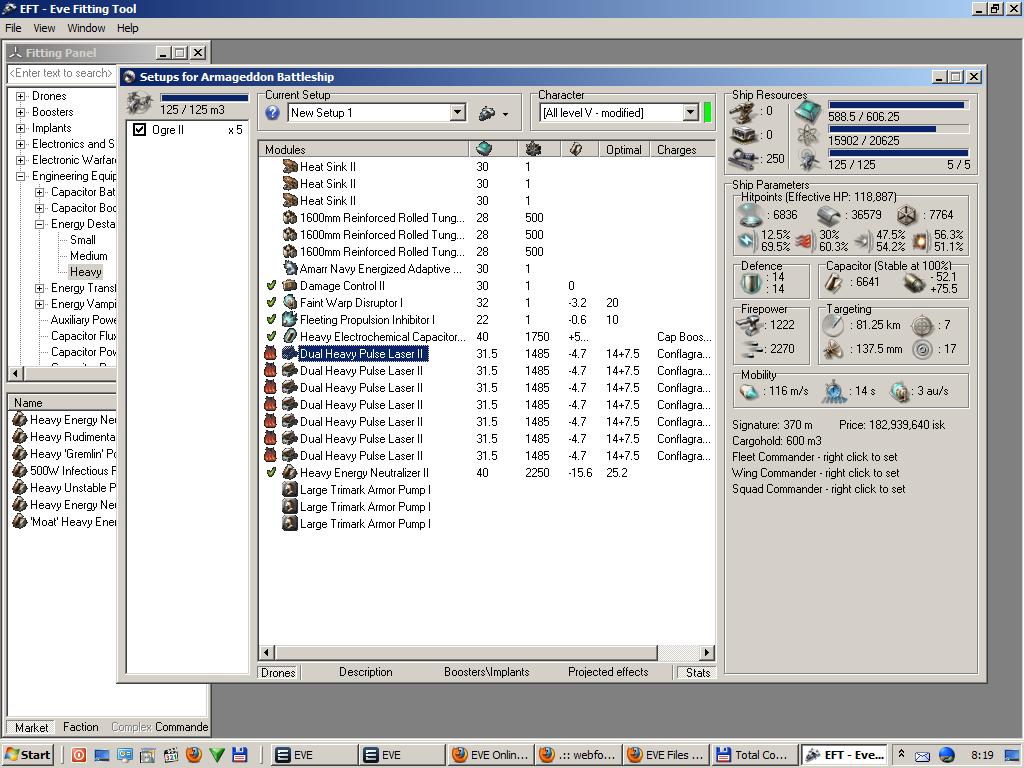1024x768 pixels.
Task: Open the File menu
Action: [x=13, y=28]
